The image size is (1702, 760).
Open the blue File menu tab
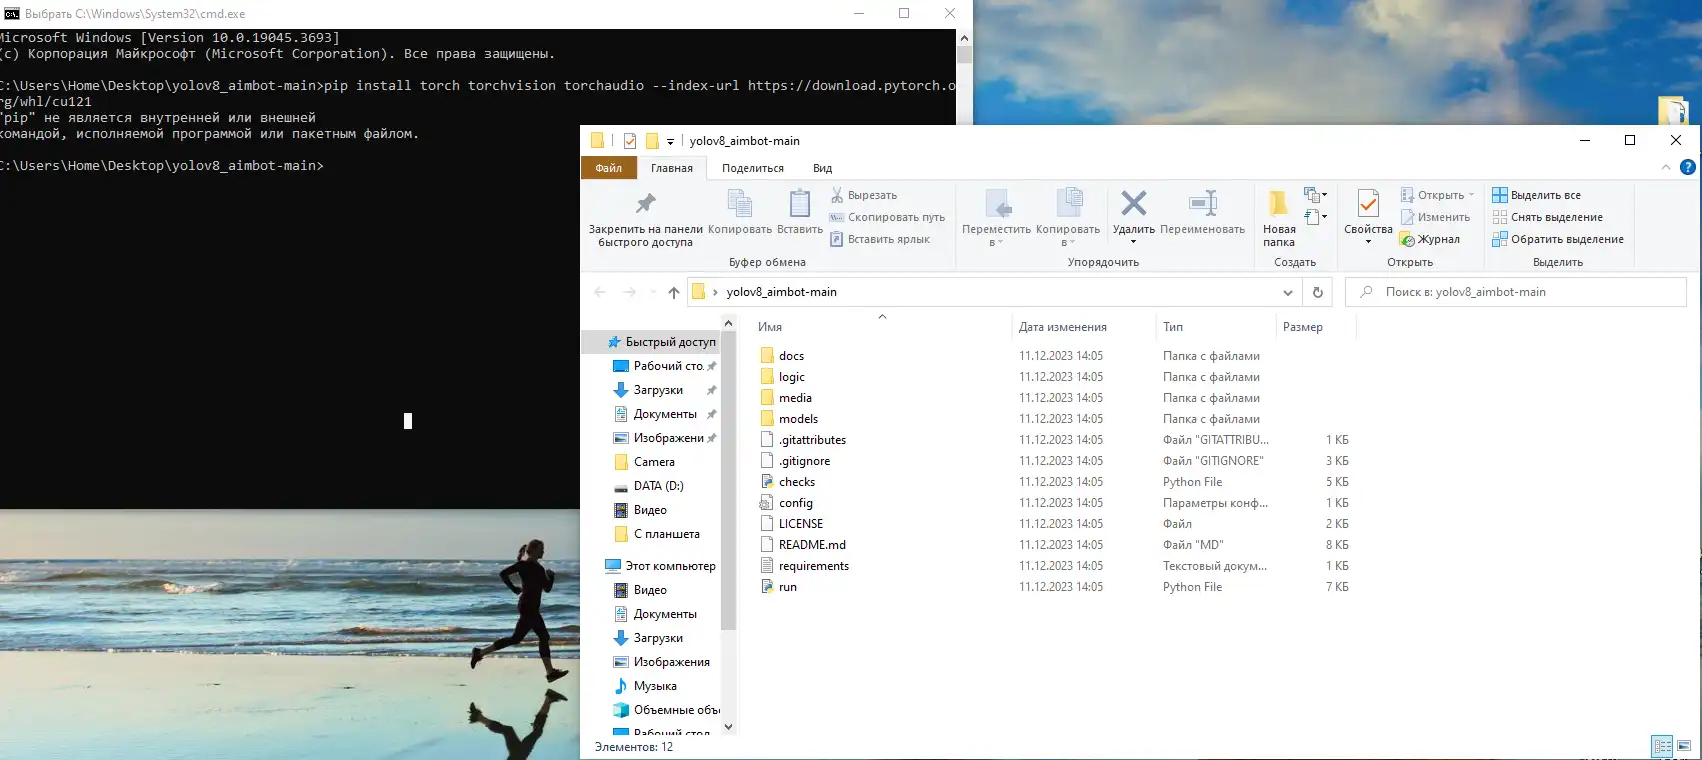608,168
